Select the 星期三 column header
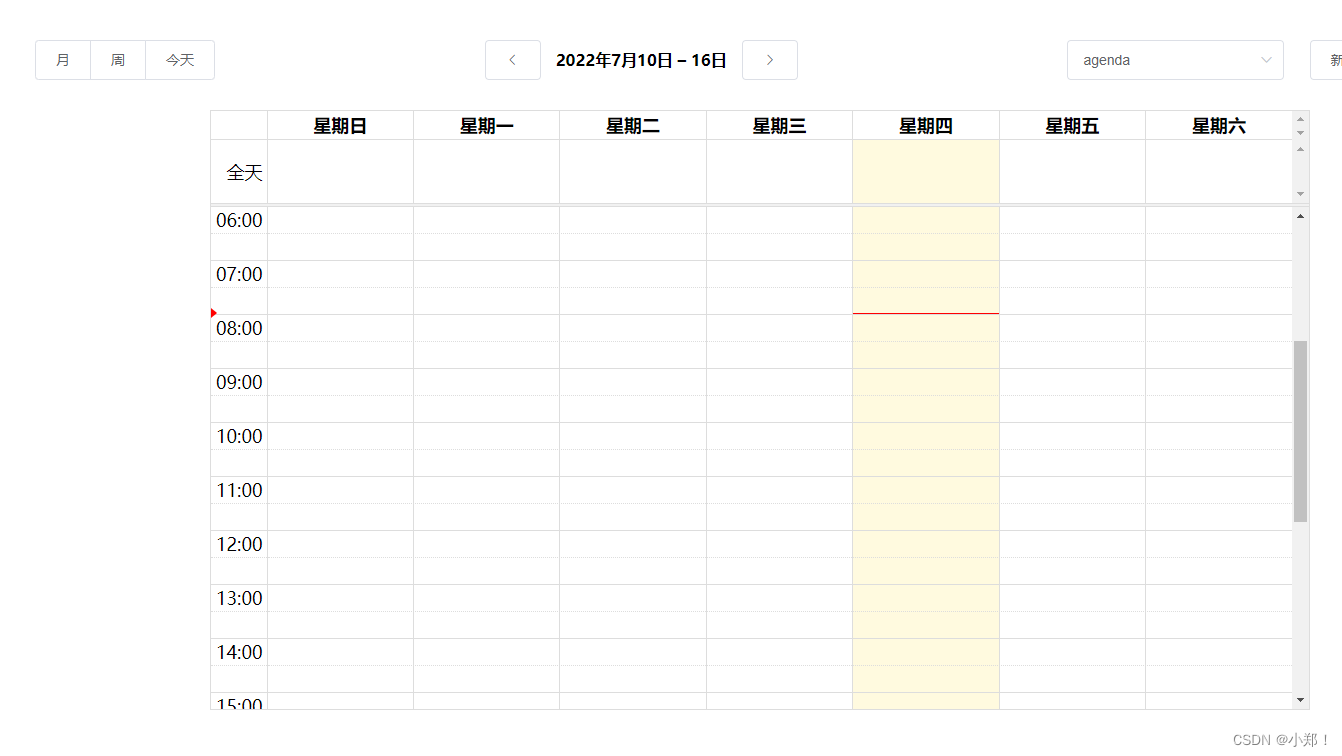 779,124
